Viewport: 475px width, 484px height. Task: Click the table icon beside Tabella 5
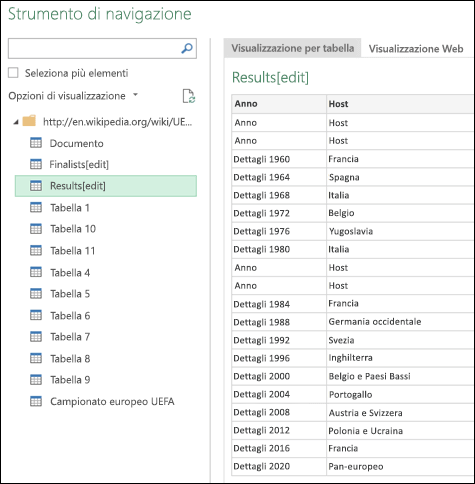click(x=36, y=294)
